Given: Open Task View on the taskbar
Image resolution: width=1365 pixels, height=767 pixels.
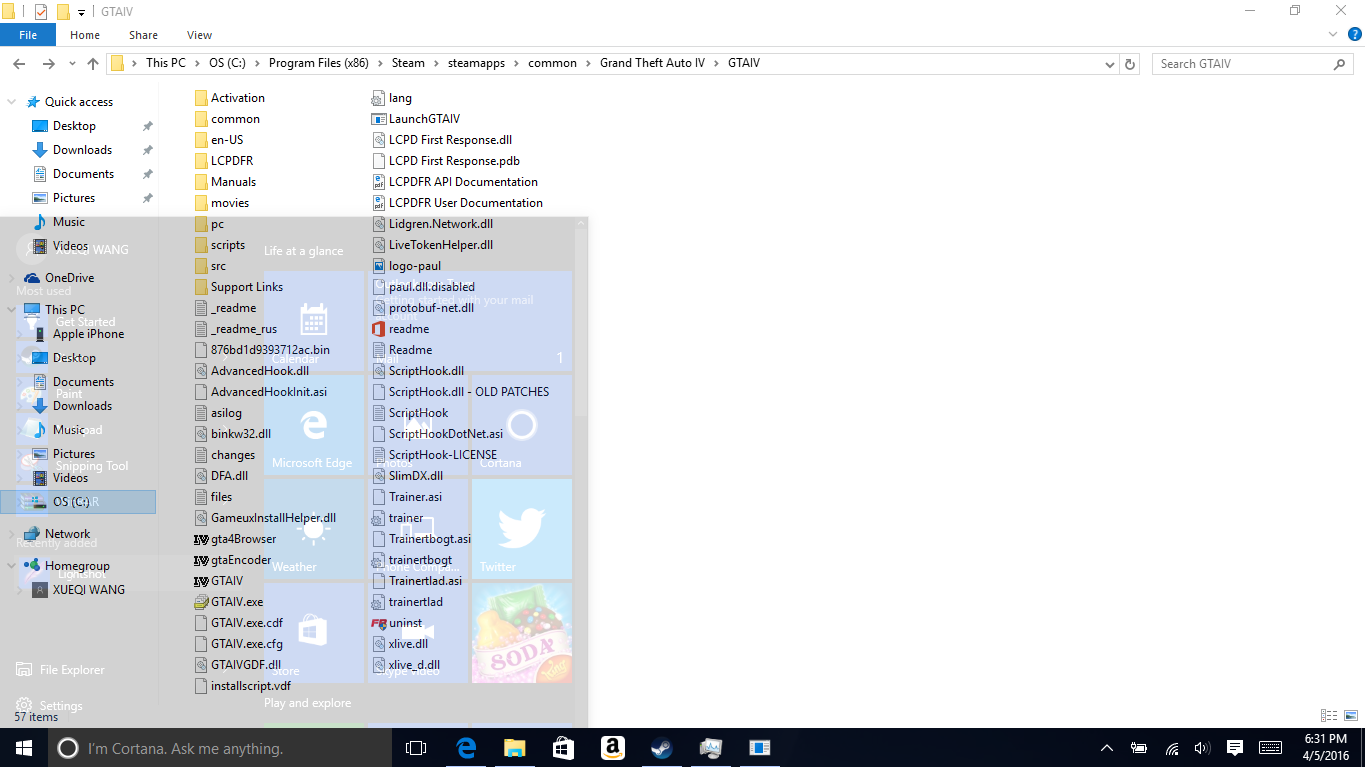Looking at the screenshot, I should pos(416,748).
